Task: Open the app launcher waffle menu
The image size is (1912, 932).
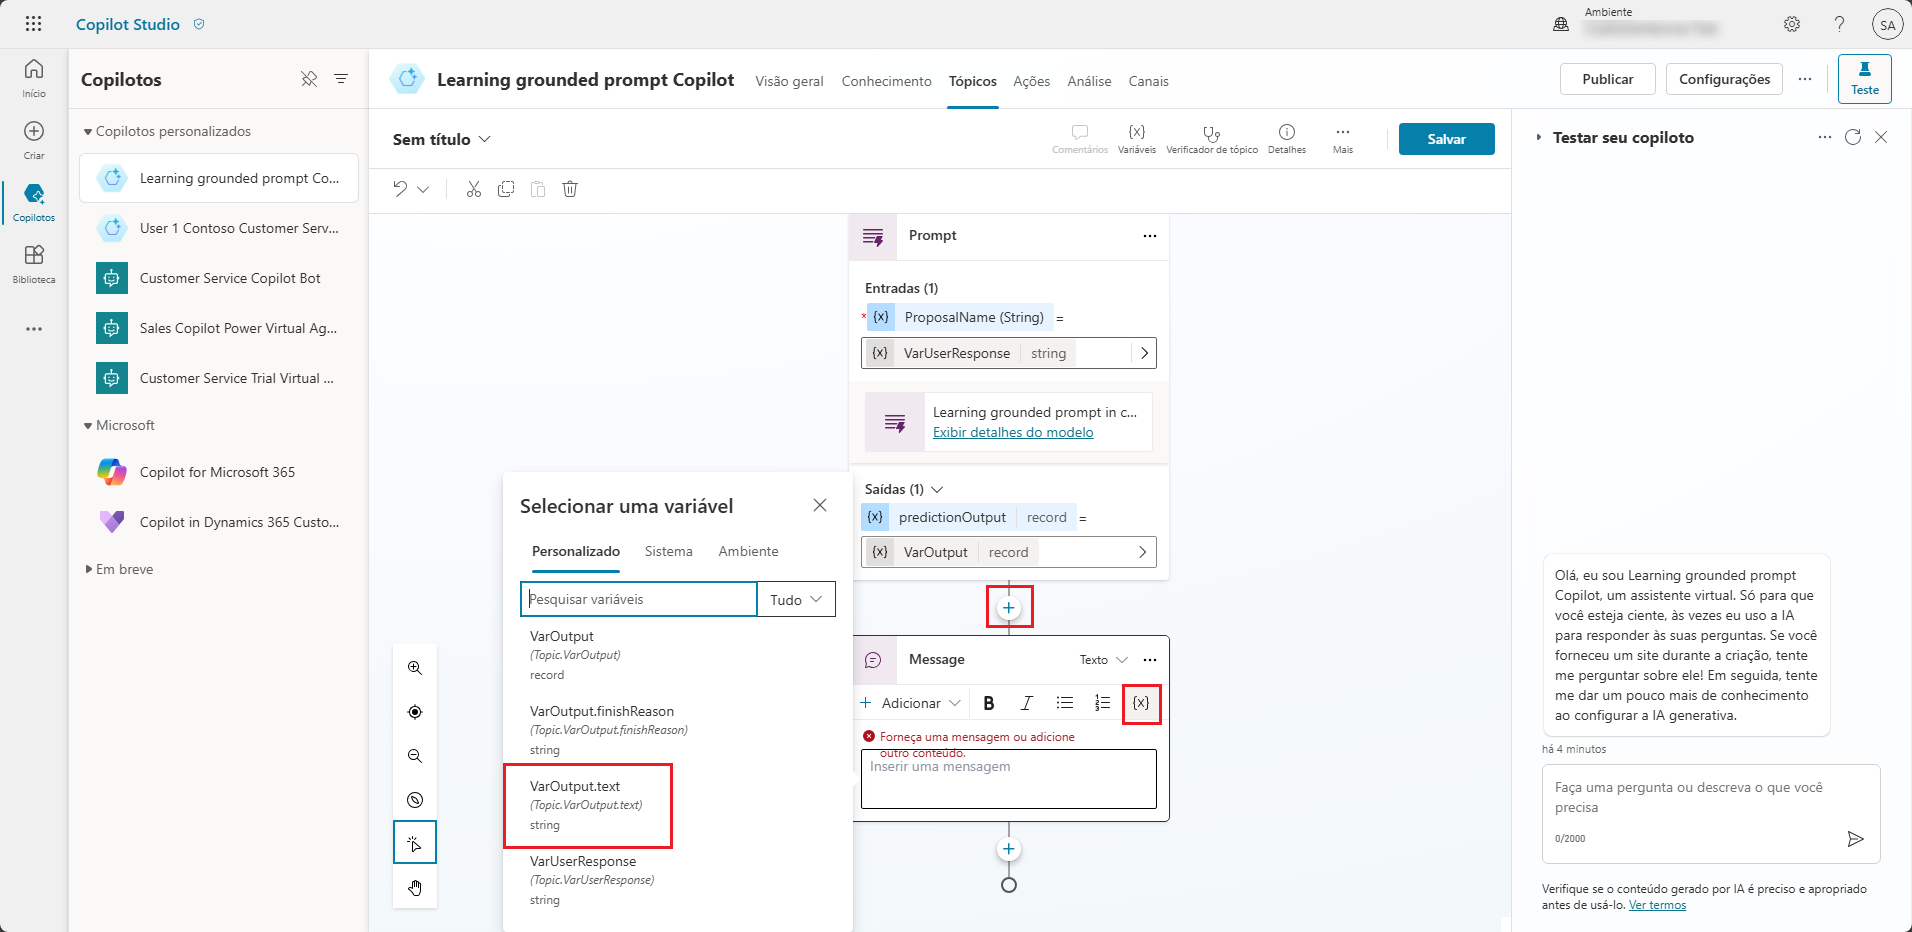Action: [x=33, y=24]
